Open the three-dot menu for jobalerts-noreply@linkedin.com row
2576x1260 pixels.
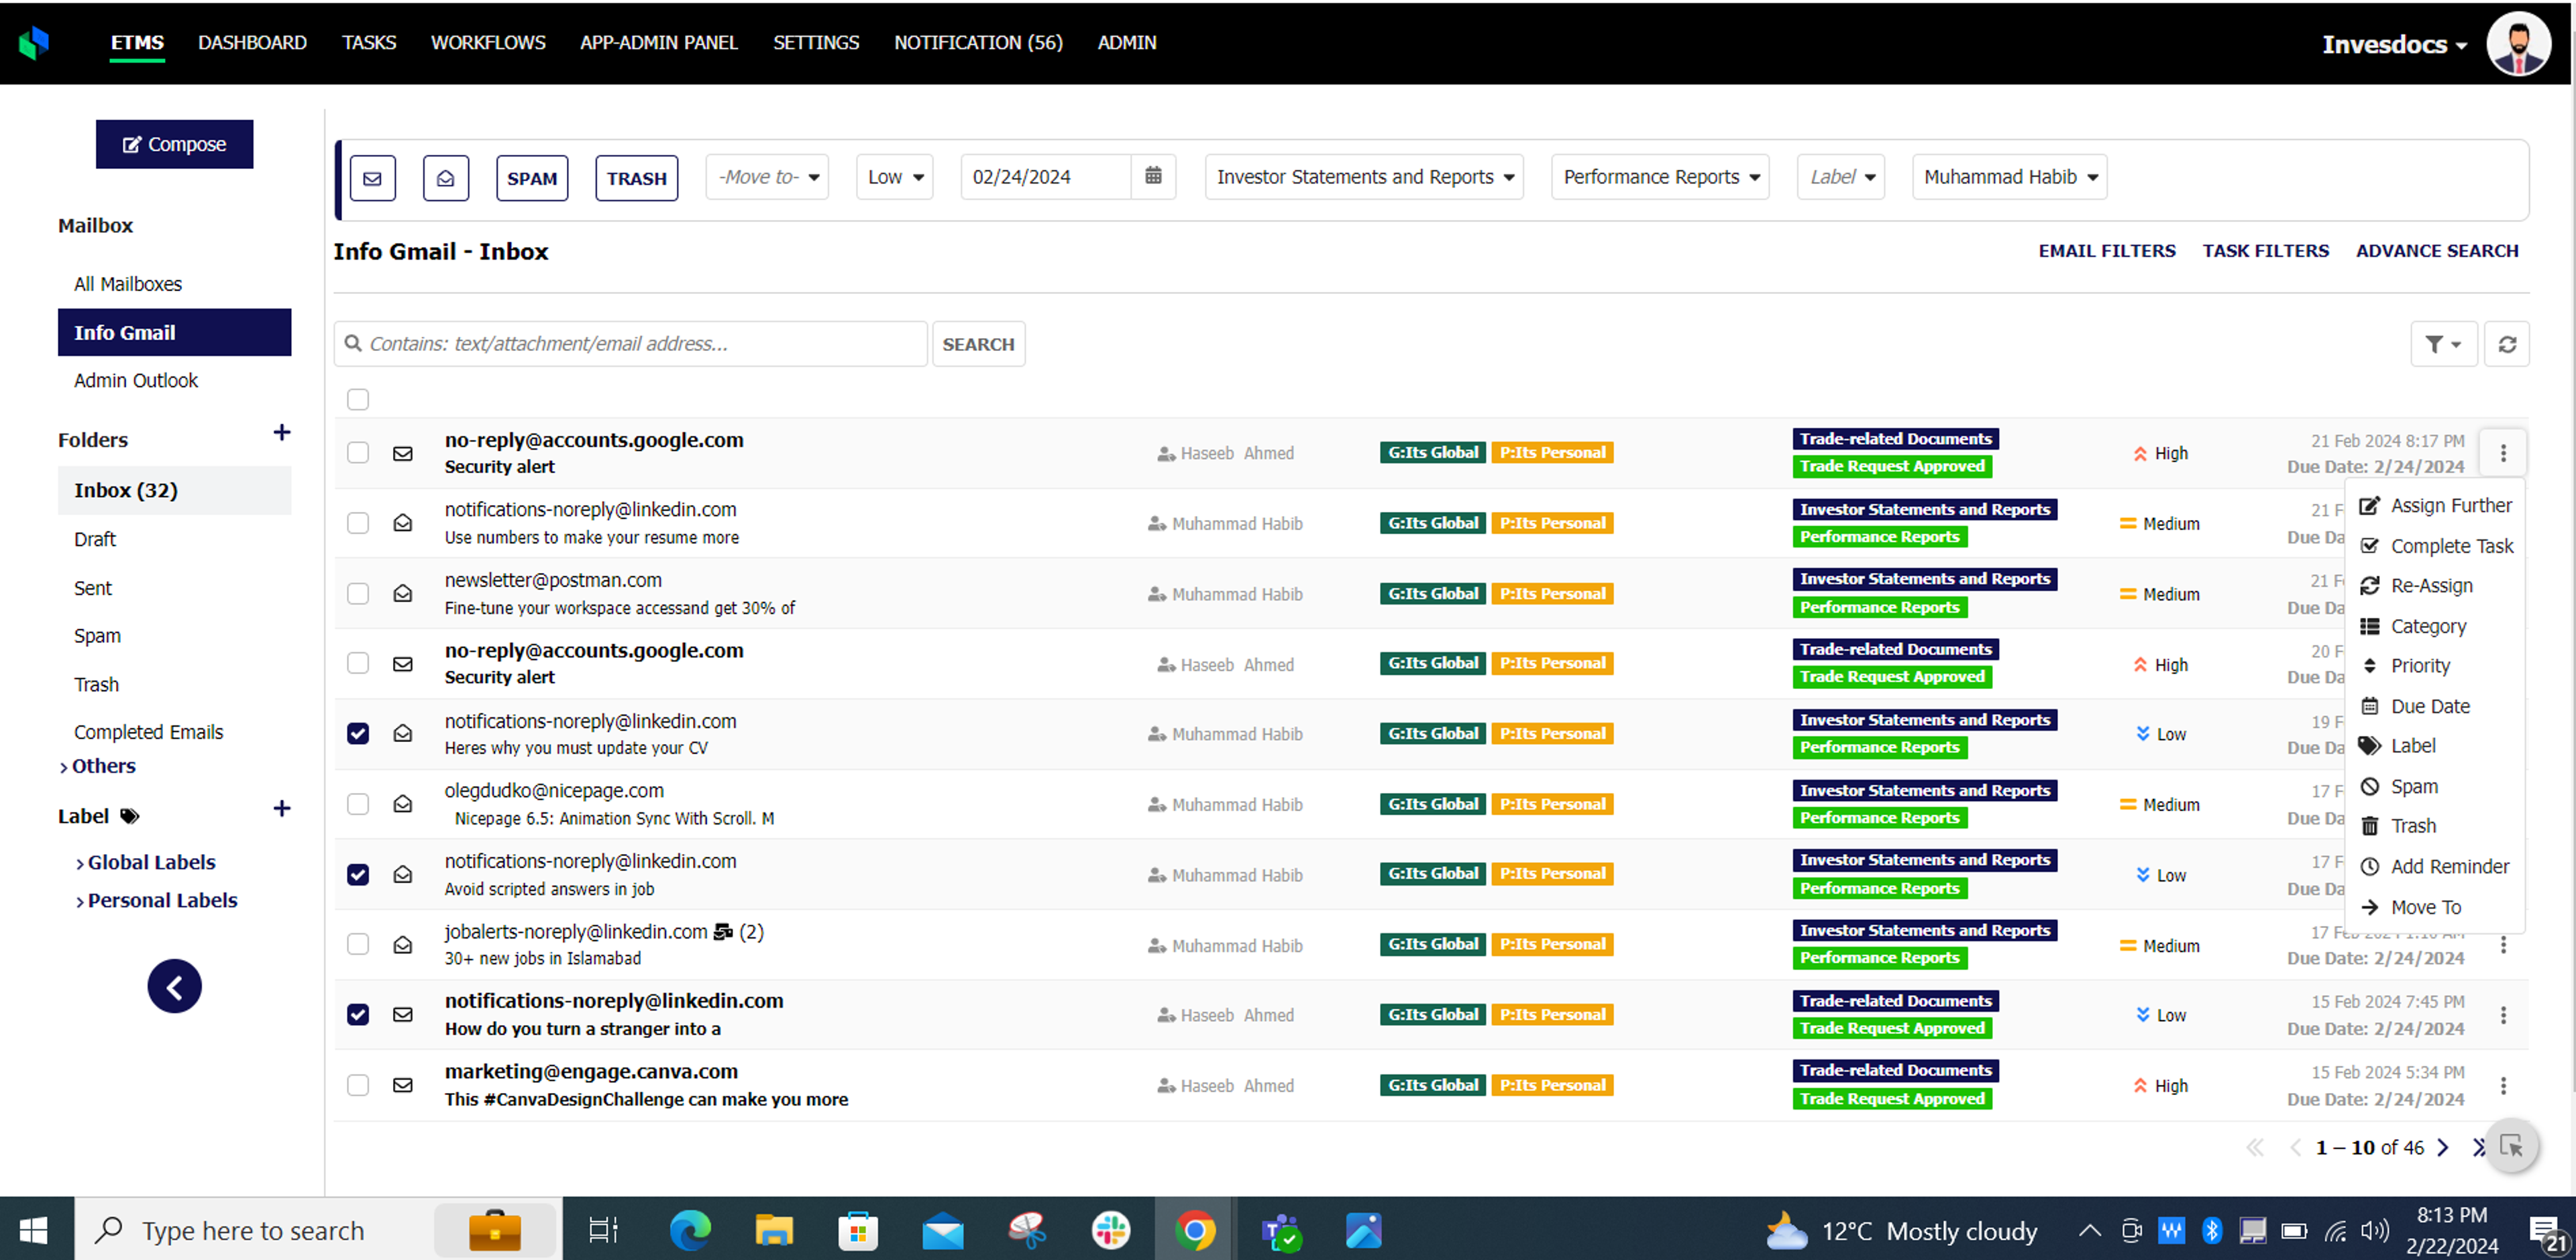coord(2502,945)
